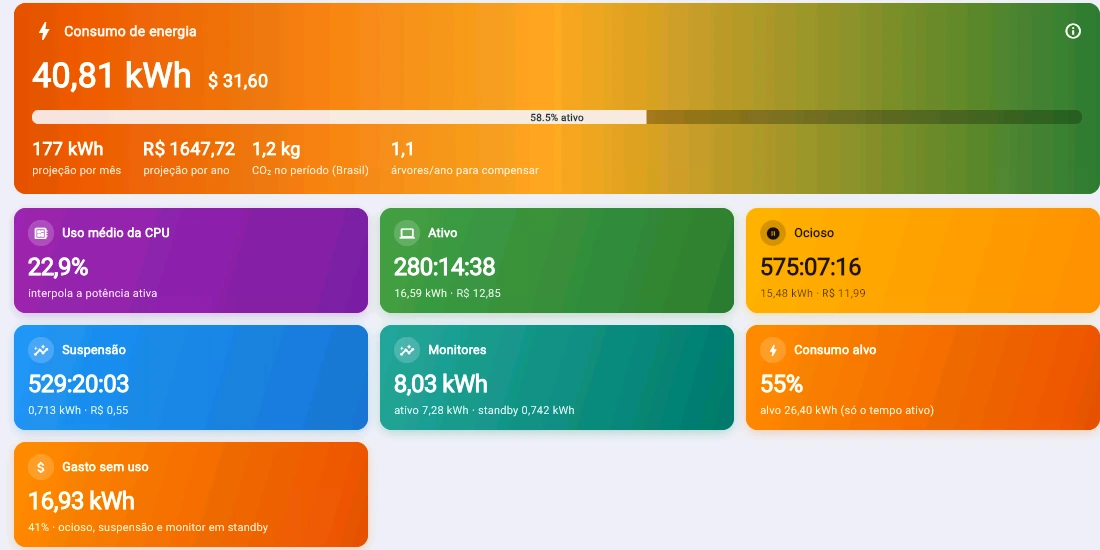Click the 'projeção por mês' label
The height and width of the screenshot is (550, 1100).
pyautogui.click(x=76, y=170)
